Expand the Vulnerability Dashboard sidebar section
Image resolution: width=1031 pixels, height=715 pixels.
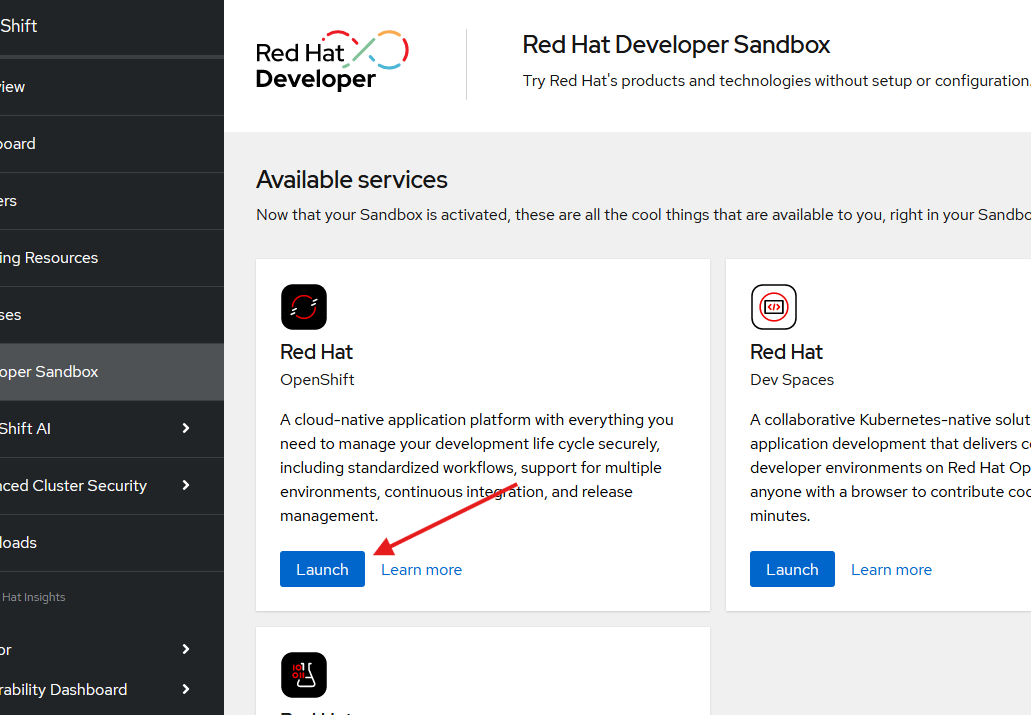112,689
